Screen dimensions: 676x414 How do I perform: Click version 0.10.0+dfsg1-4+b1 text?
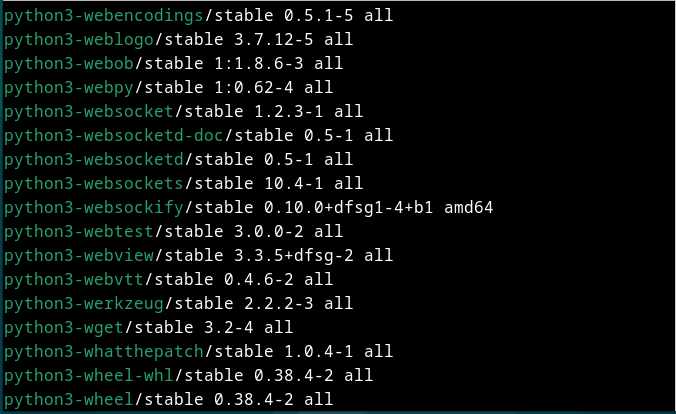pyautogui.click(x=349, y=208)
